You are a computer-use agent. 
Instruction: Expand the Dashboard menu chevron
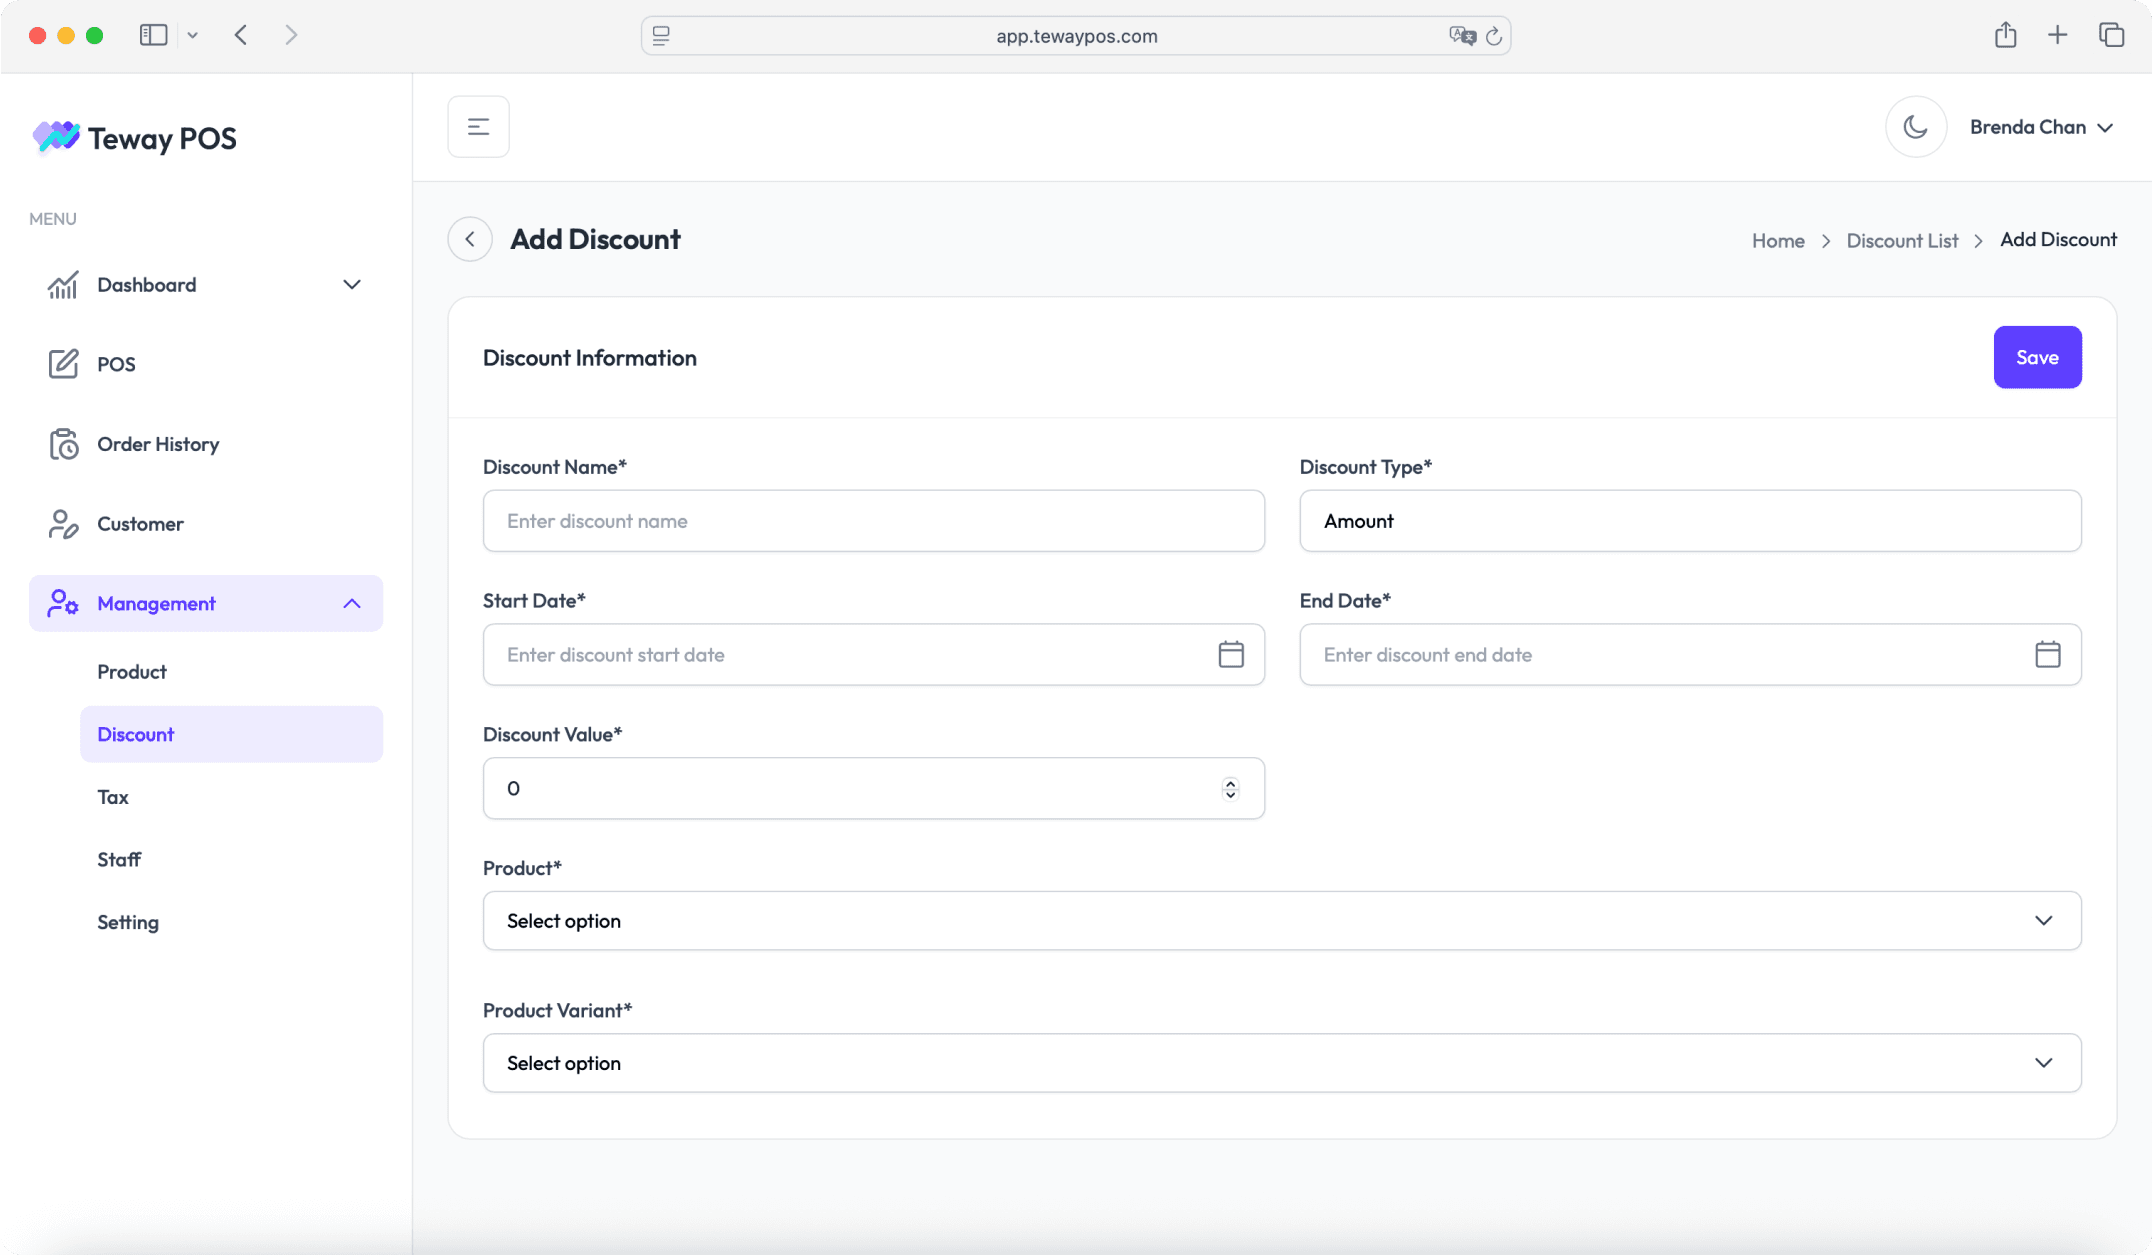click(352, 285)
